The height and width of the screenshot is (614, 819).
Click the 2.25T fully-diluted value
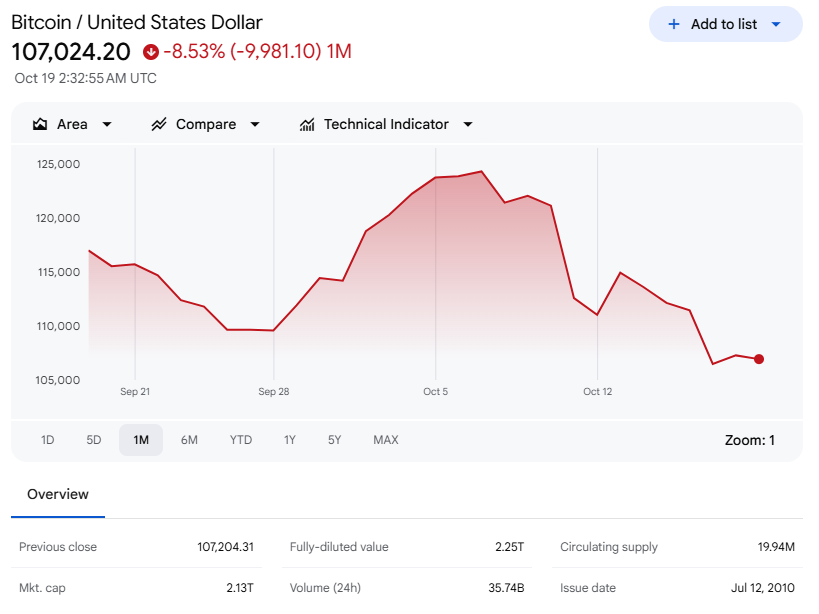click(x=510, y=547)
